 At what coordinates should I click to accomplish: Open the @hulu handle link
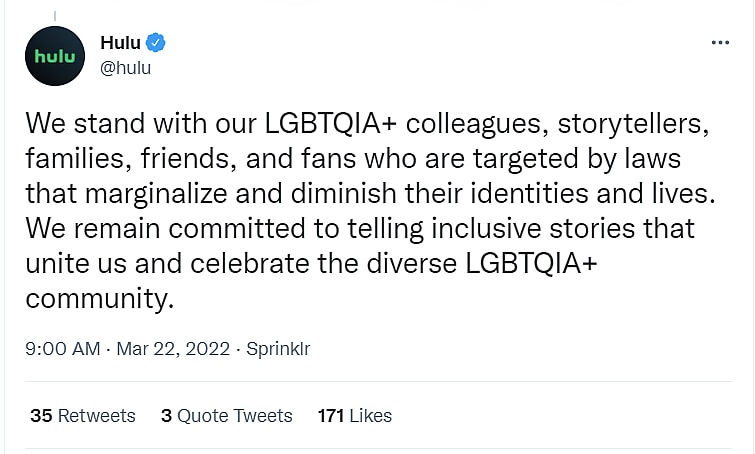pyautogui.click(x=125, y=68)
